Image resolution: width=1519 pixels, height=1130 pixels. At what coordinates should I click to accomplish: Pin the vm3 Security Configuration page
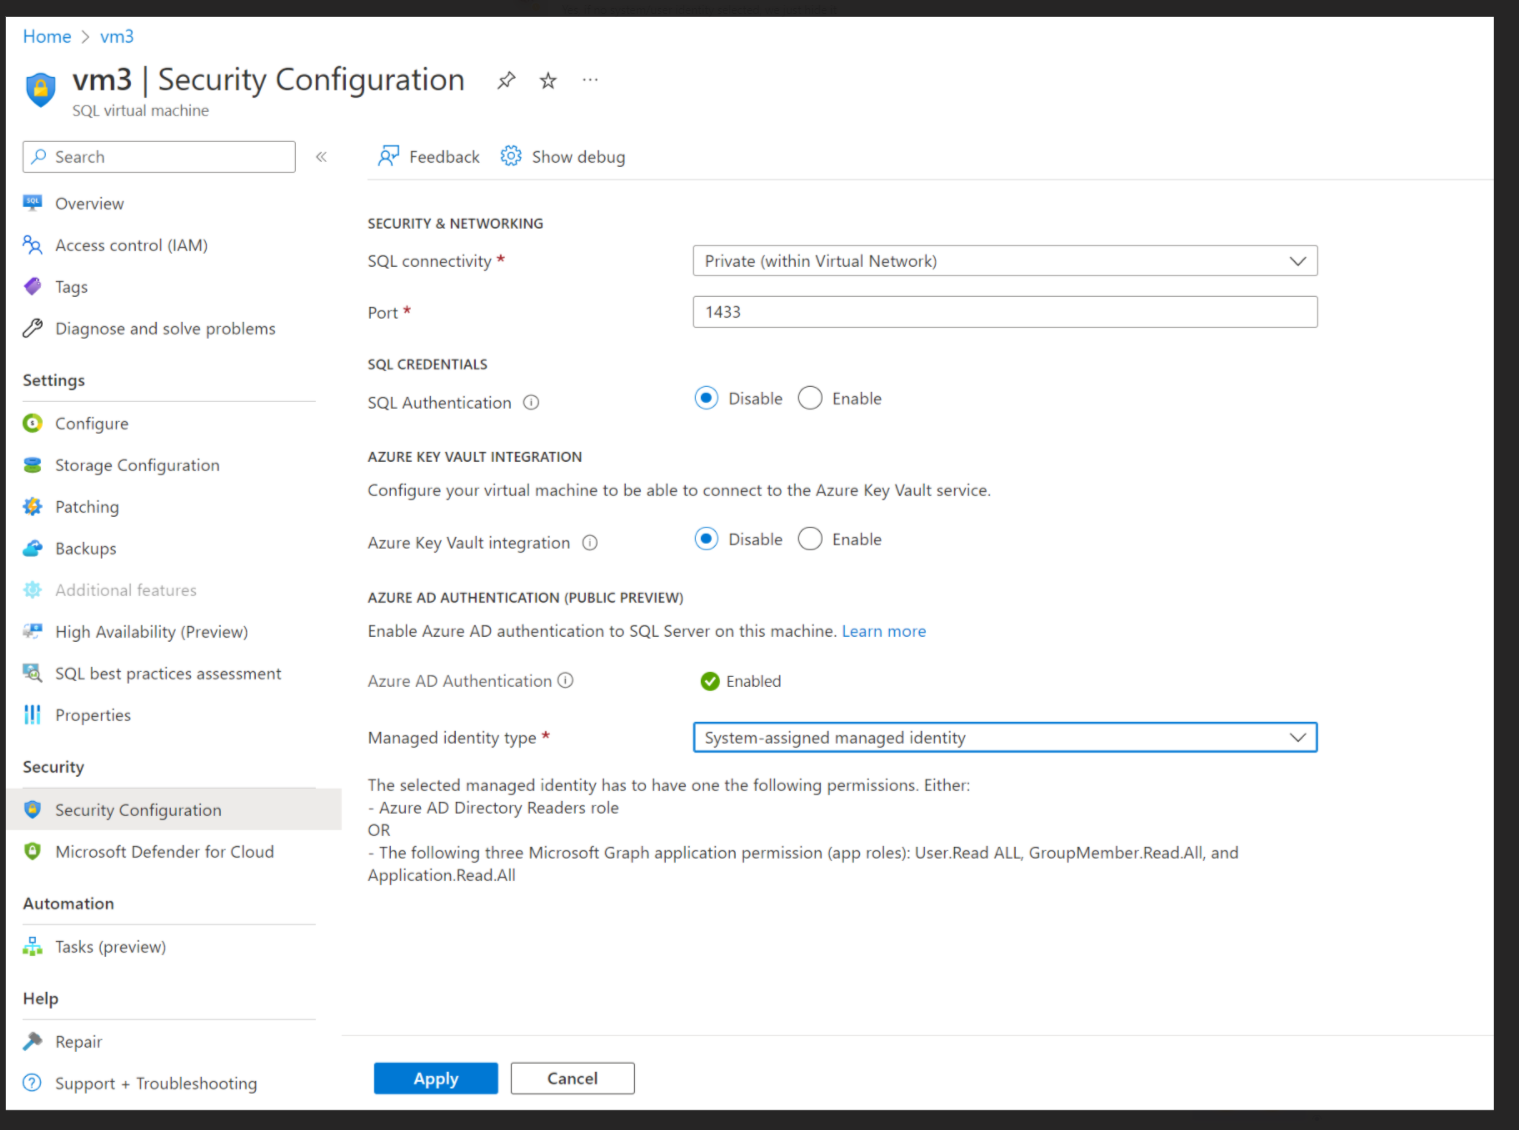click(506, 80)
